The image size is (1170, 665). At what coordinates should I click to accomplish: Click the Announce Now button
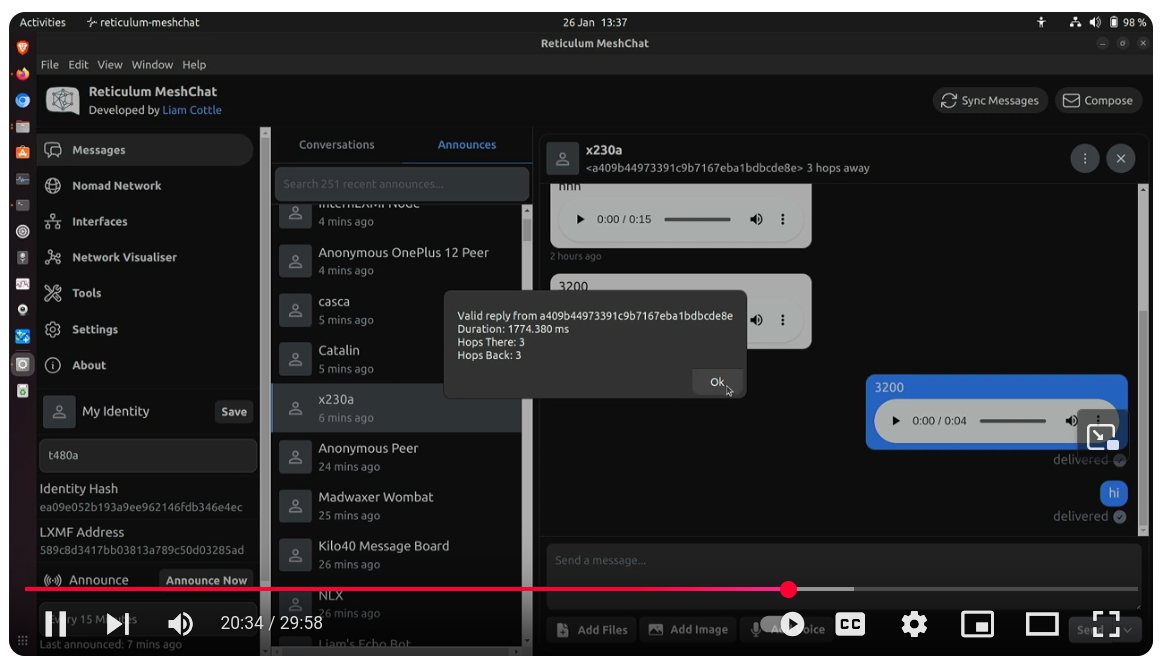(206, 580)
